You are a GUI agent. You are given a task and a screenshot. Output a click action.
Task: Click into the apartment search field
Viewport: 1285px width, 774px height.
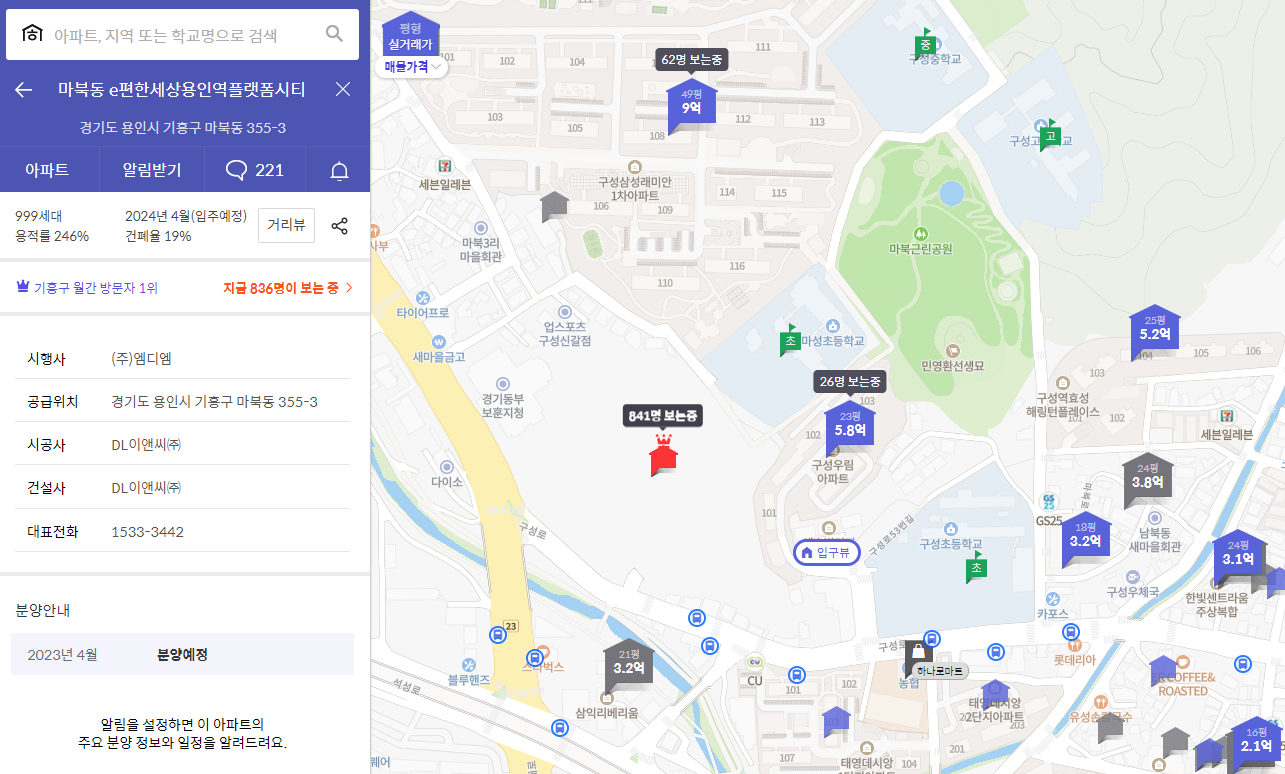(184, 35)
